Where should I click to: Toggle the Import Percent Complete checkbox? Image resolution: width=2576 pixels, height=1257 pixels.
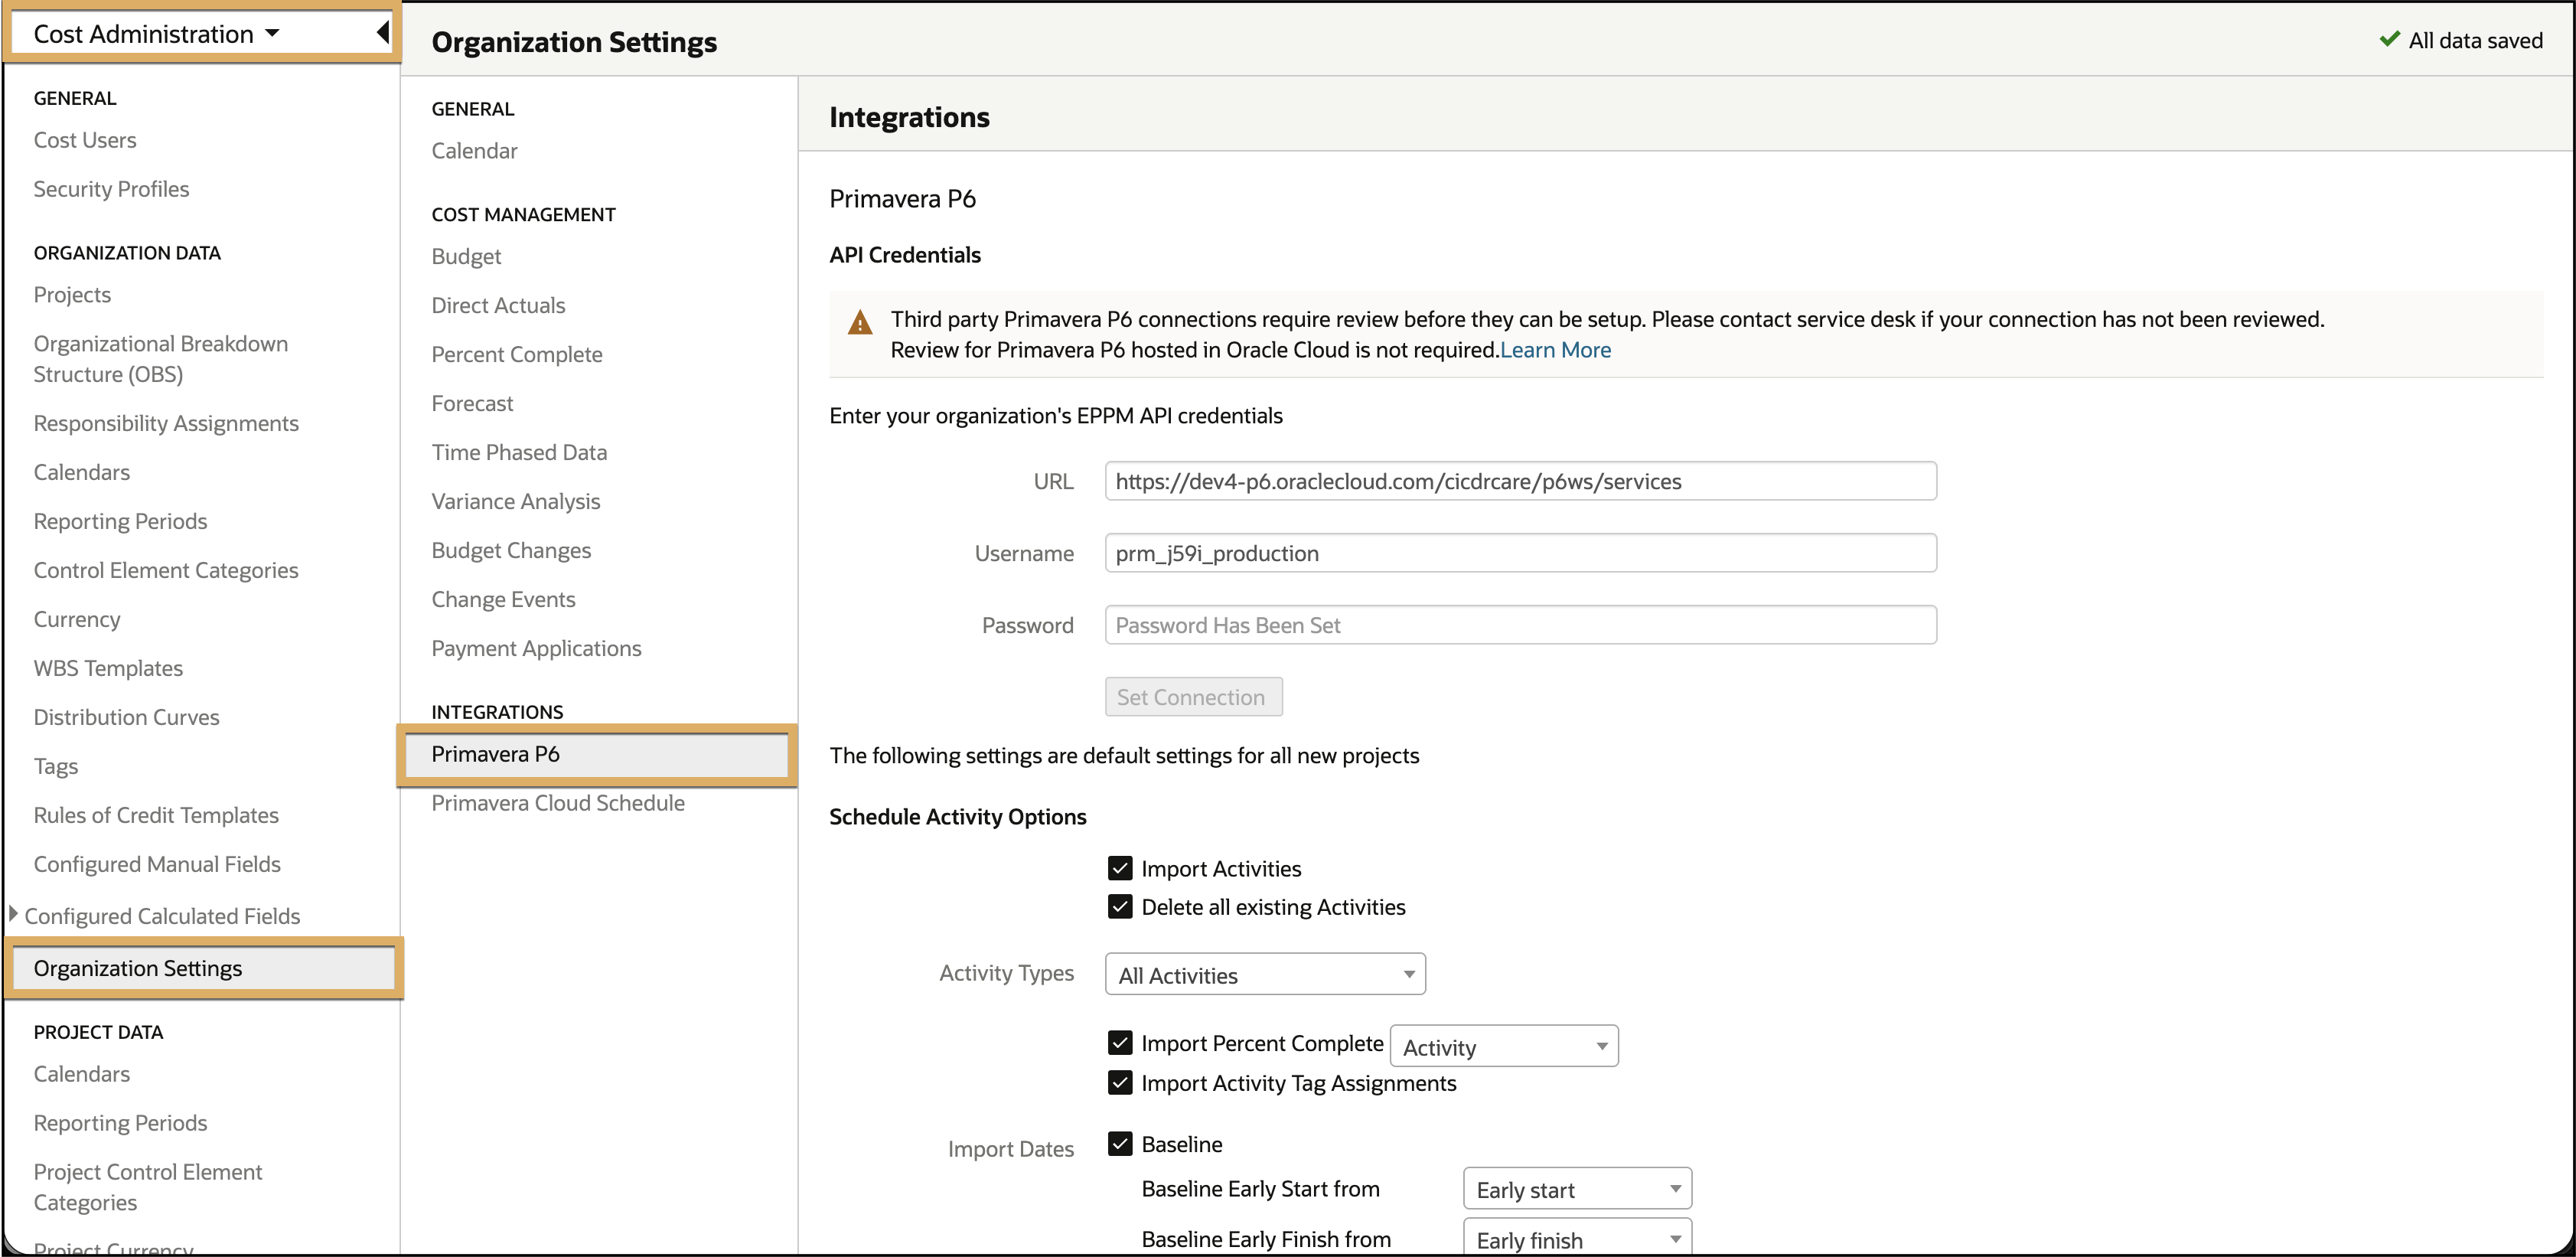point(1120,1043)
